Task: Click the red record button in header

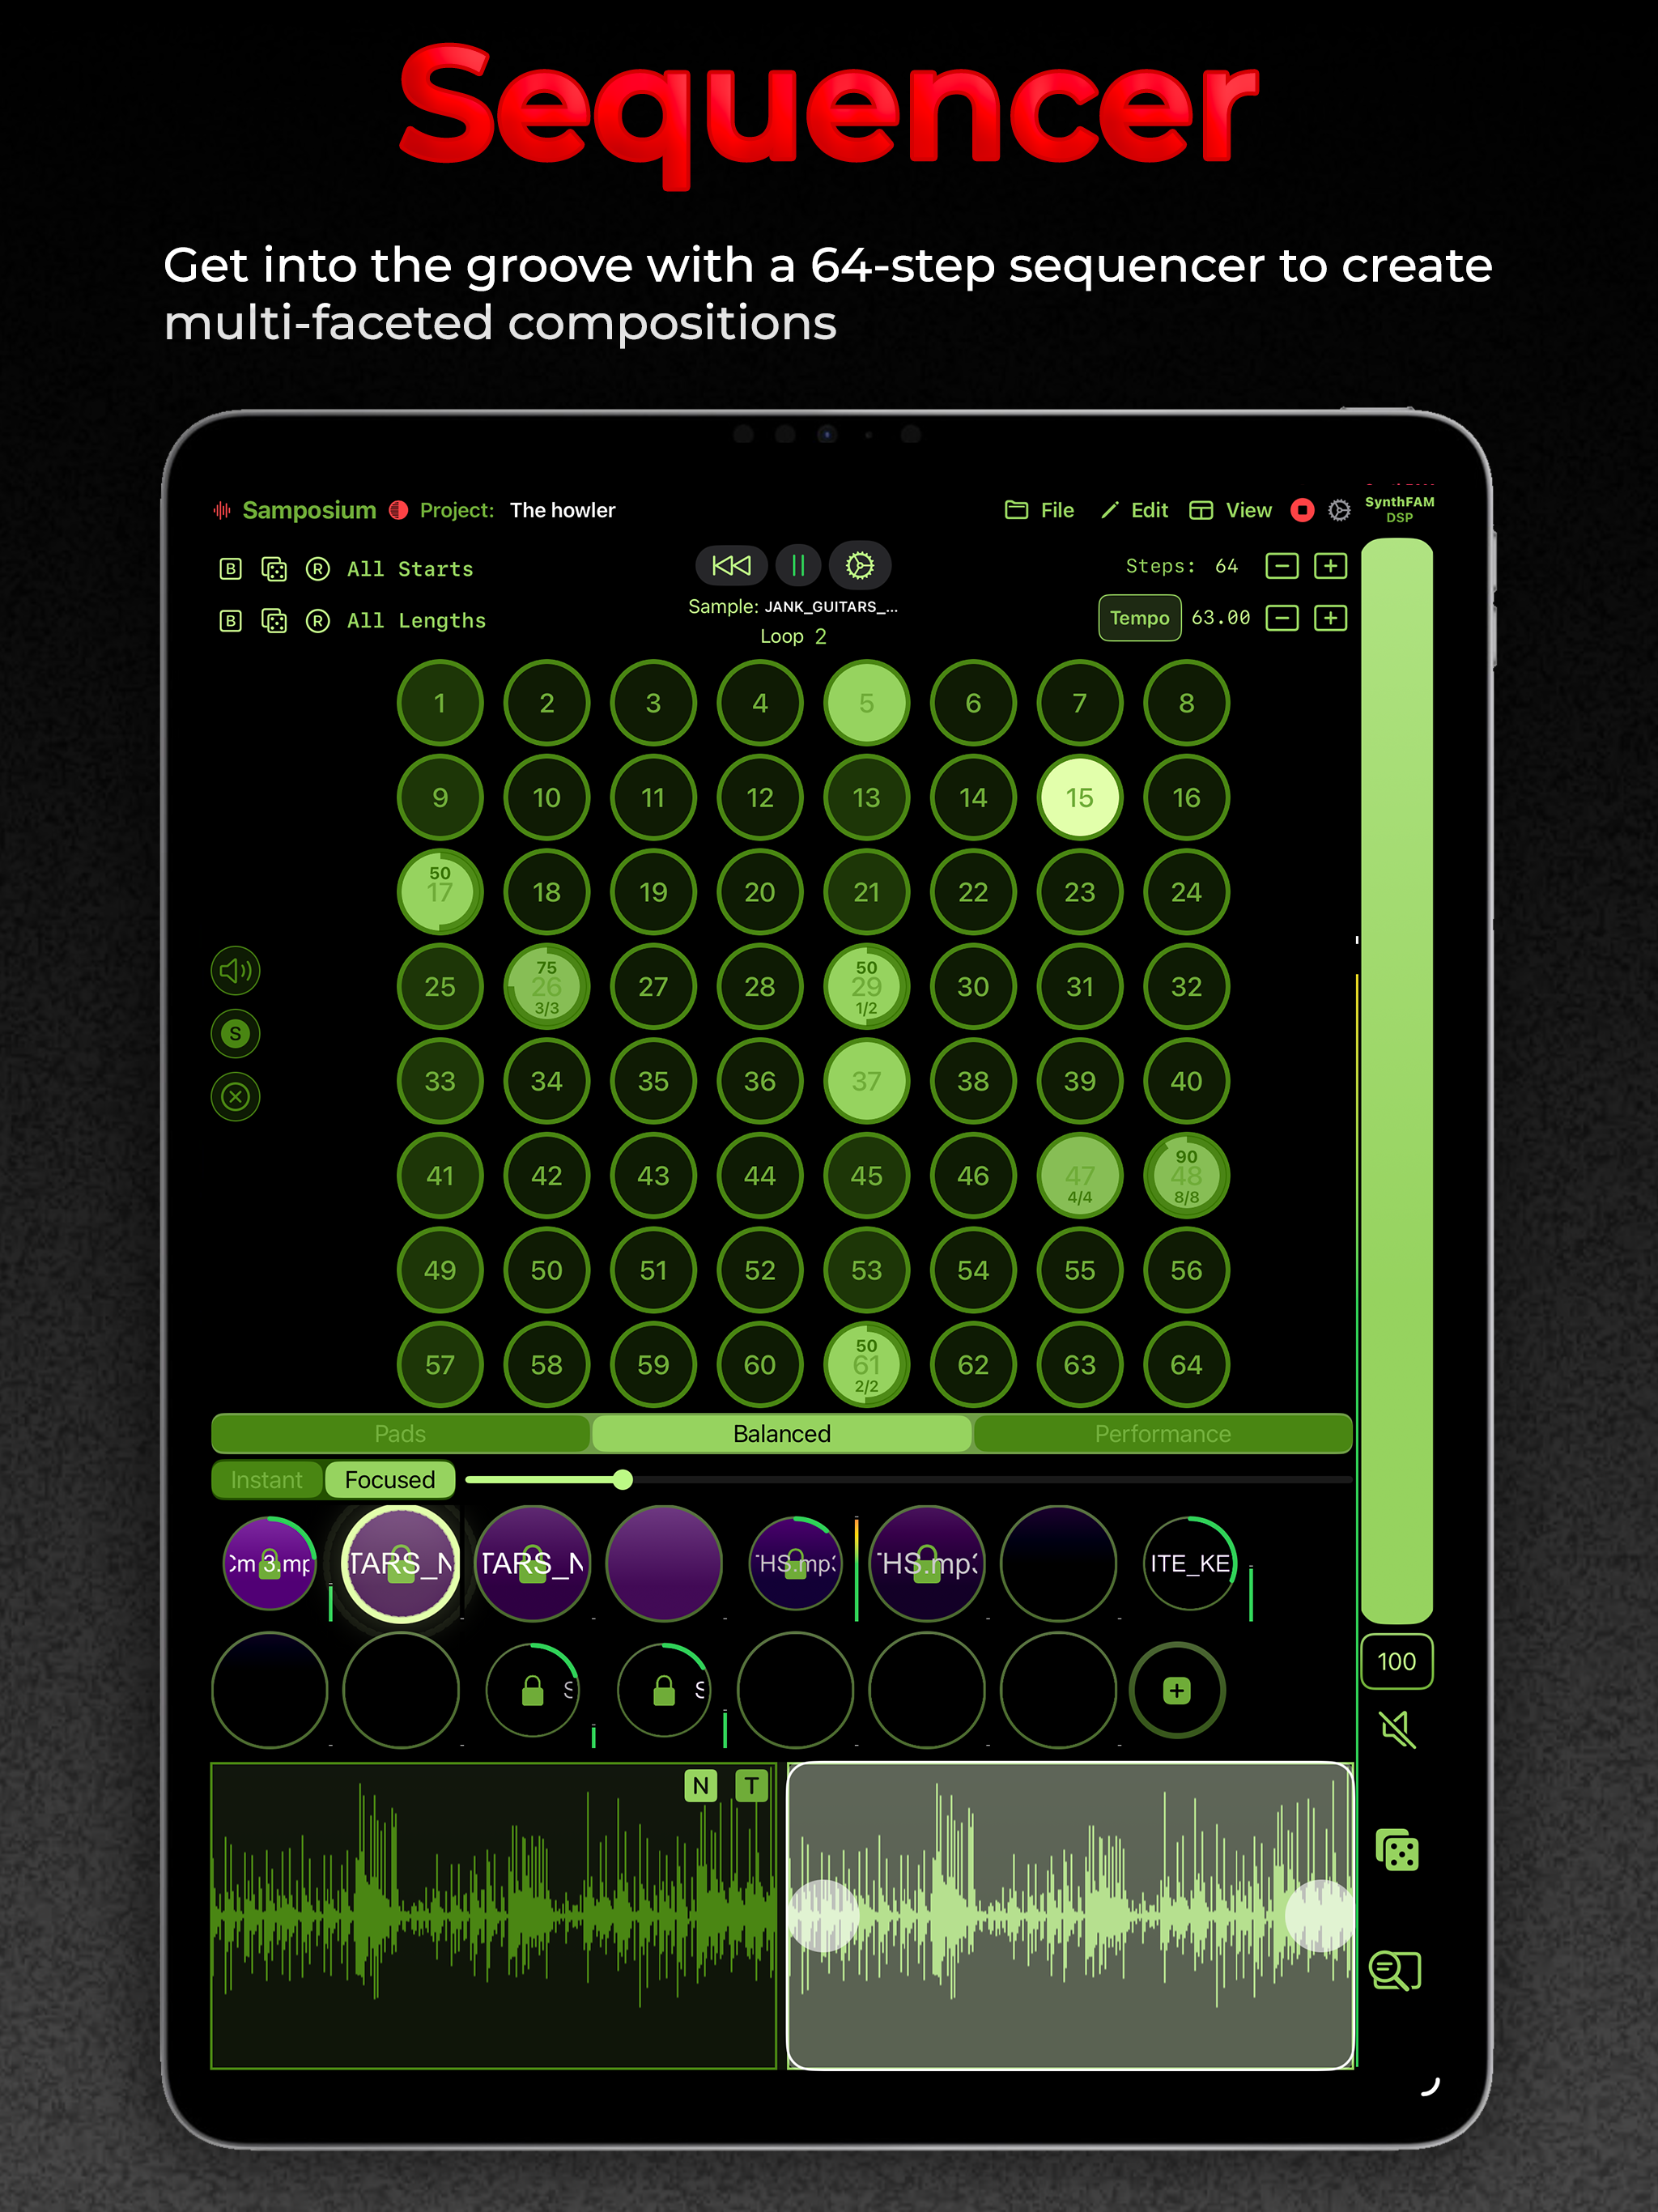Action: (1302, 511)
